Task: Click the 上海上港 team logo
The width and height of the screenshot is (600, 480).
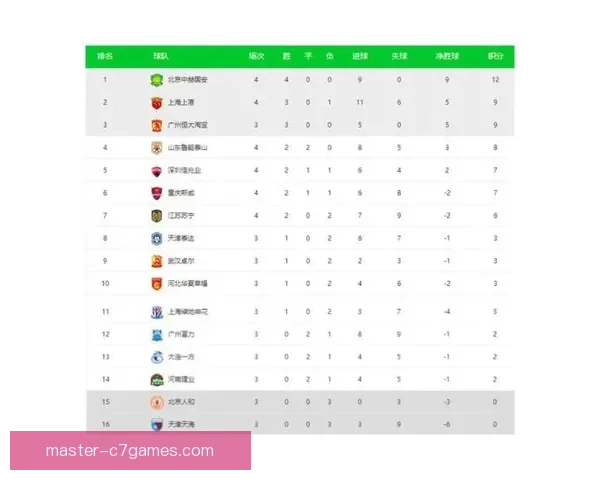Action: click(156, 103)
